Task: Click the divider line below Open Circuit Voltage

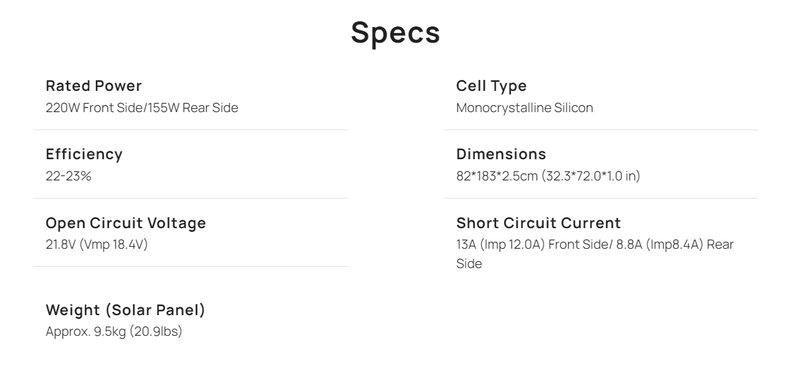Action: (191, 266)
